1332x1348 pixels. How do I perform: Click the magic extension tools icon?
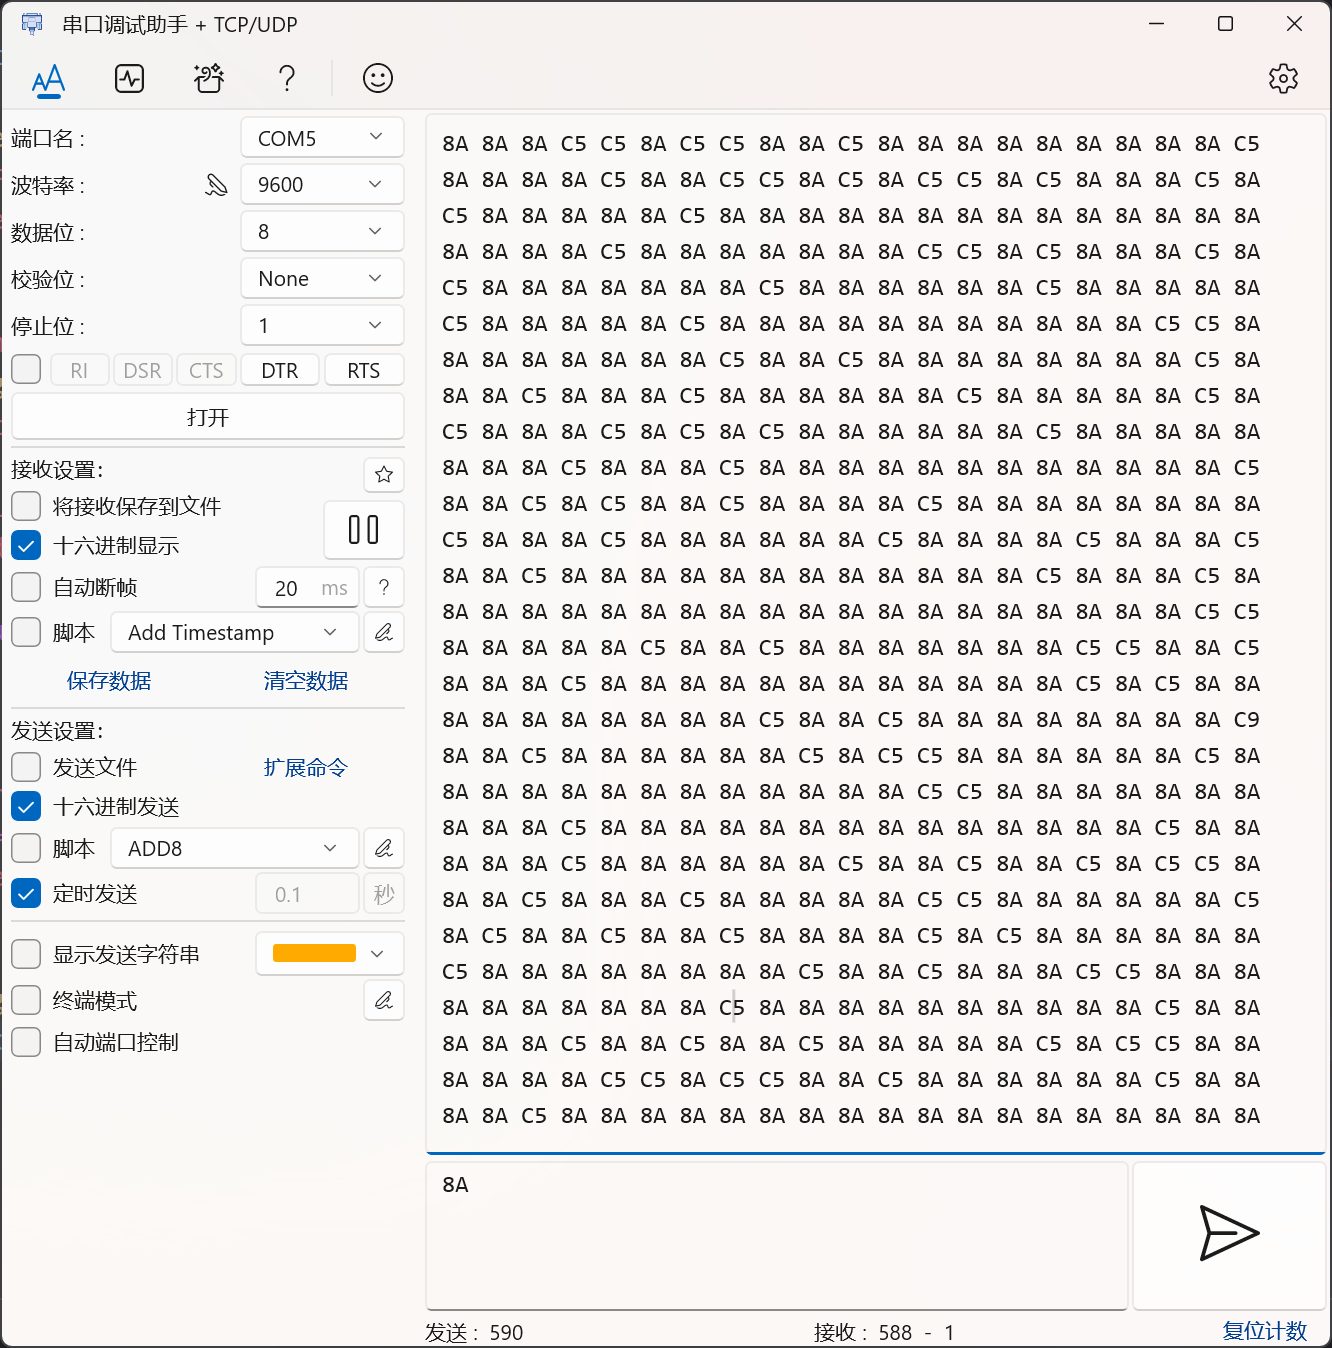(x=208, y=78)
